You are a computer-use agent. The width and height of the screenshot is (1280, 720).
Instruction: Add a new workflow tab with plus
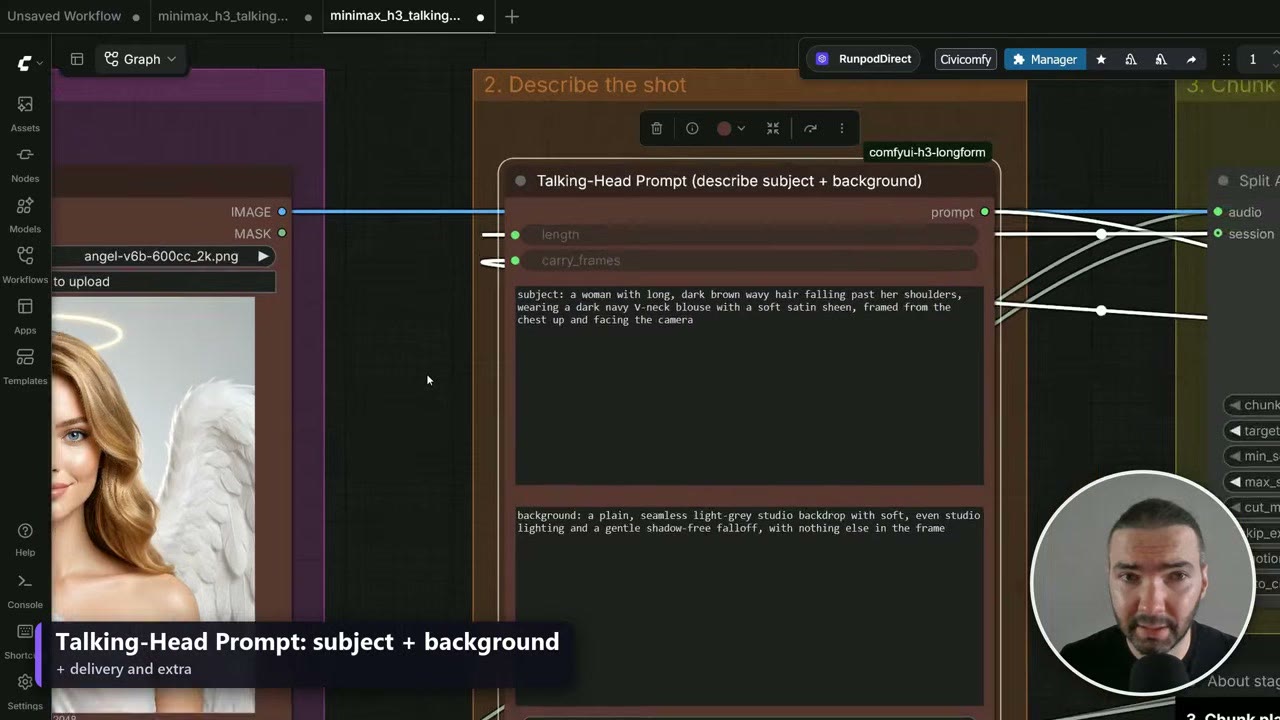(x=512, y=16)
